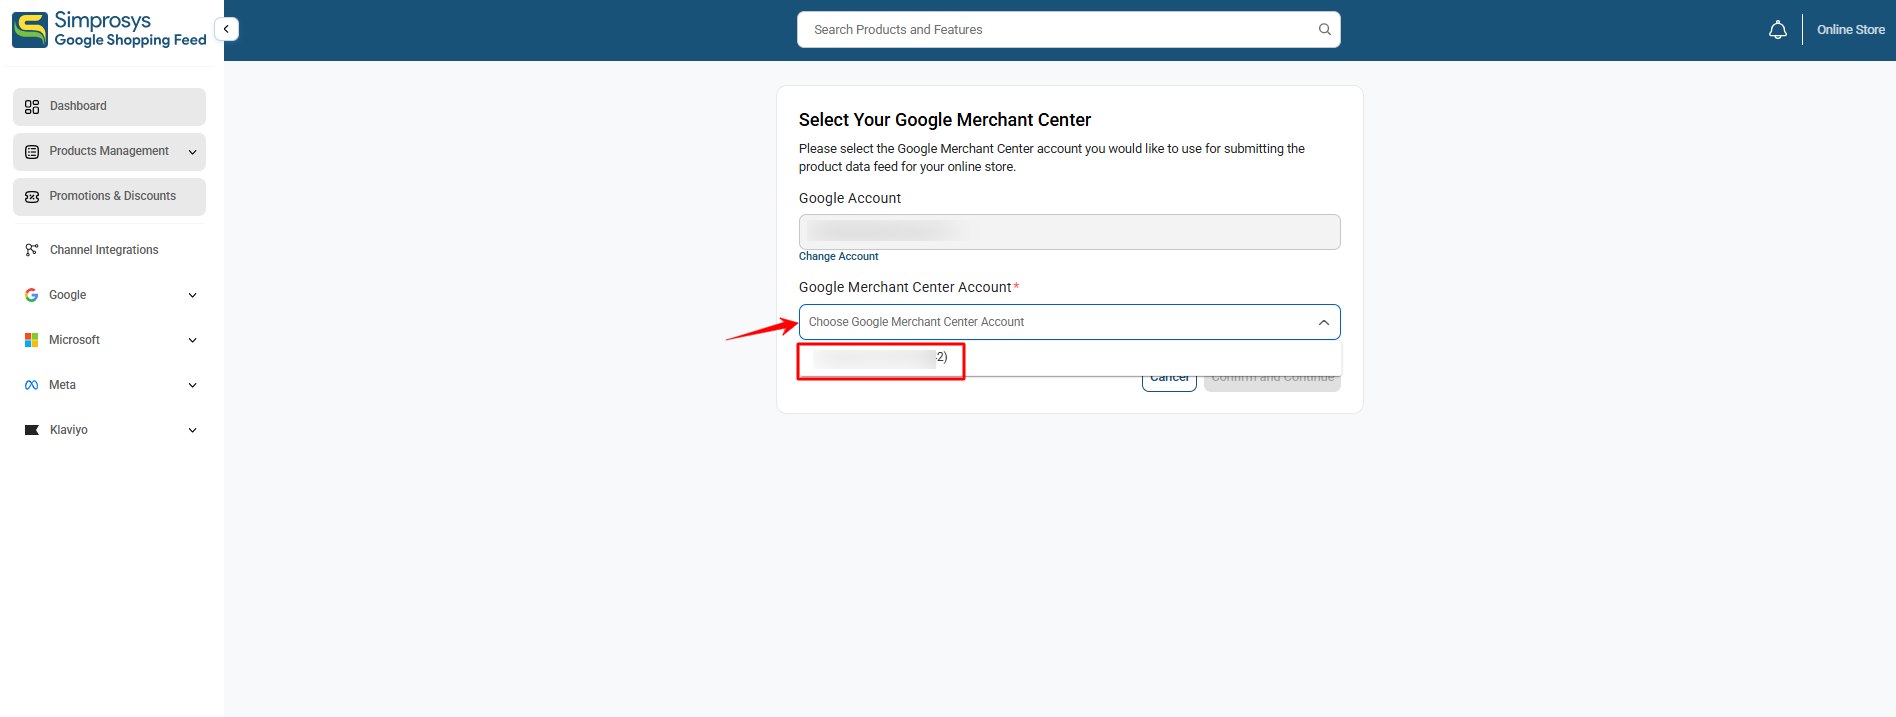Open the Google sidebar section
This screenshot has height=717, width=1896.
tap(109, 295)
